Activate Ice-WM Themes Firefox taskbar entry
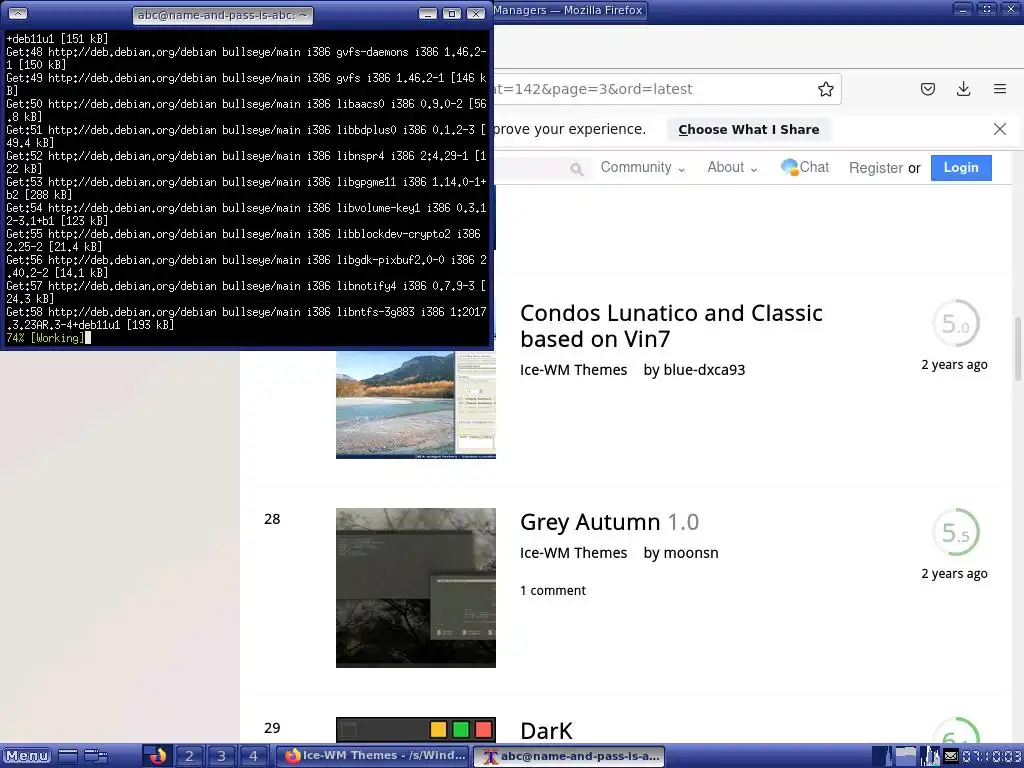Viewport: 1024px width, 768px height. pyautogui.click(x=374, y=756)
